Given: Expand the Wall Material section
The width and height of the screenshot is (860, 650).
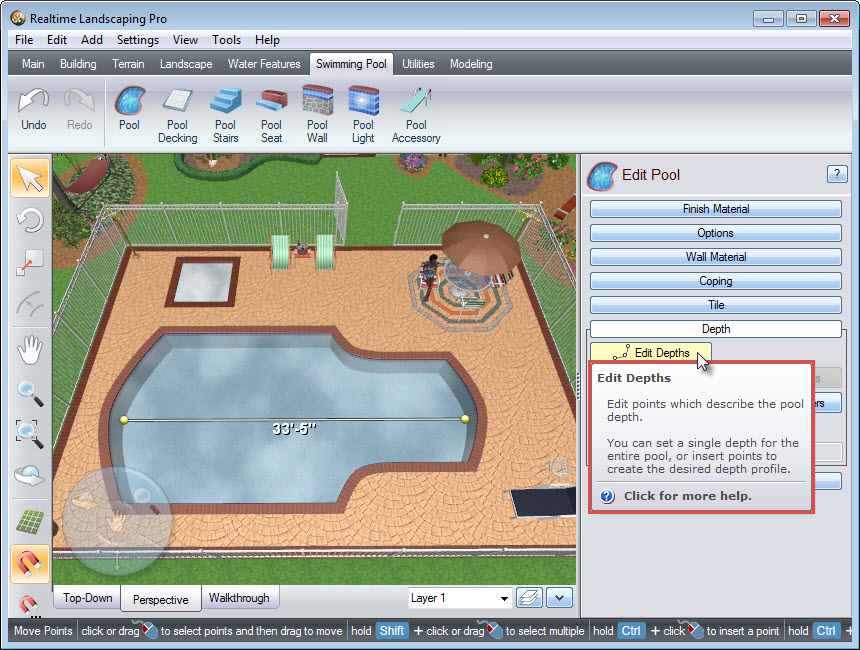Looking at the screenshot, I should click(716, 257).
